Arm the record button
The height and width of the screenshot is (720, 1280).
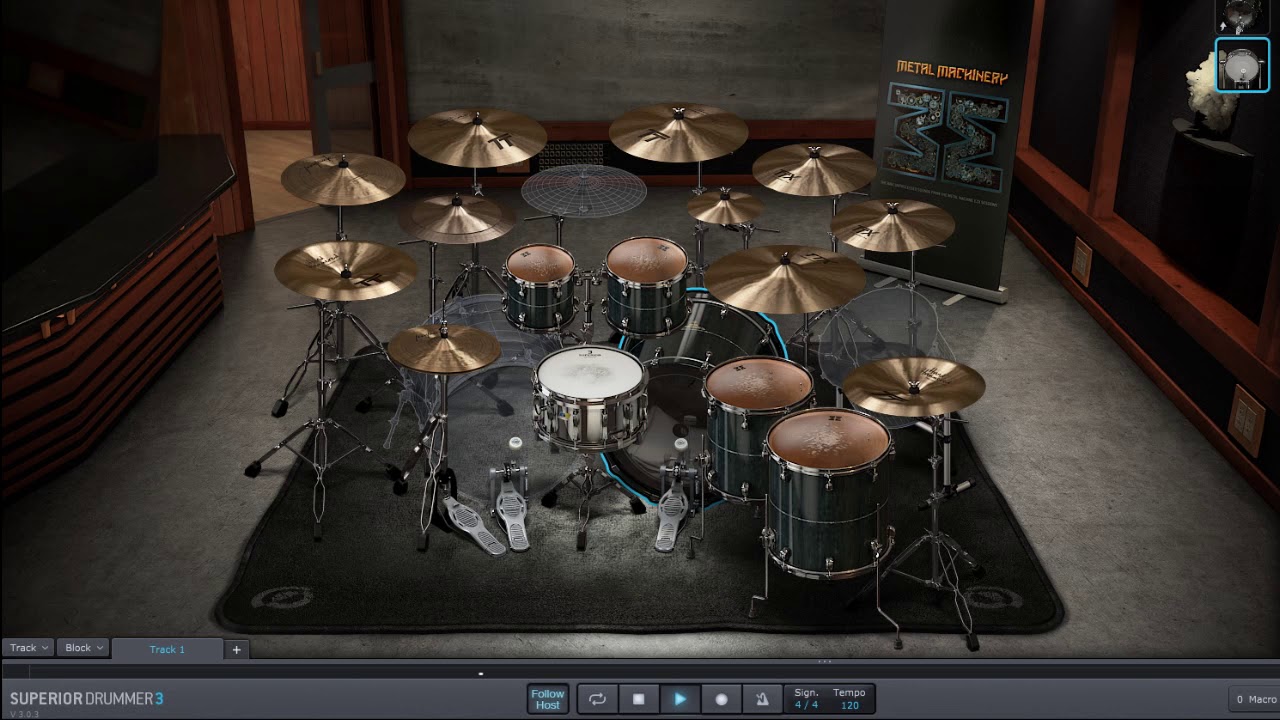(x=721, y=699)
